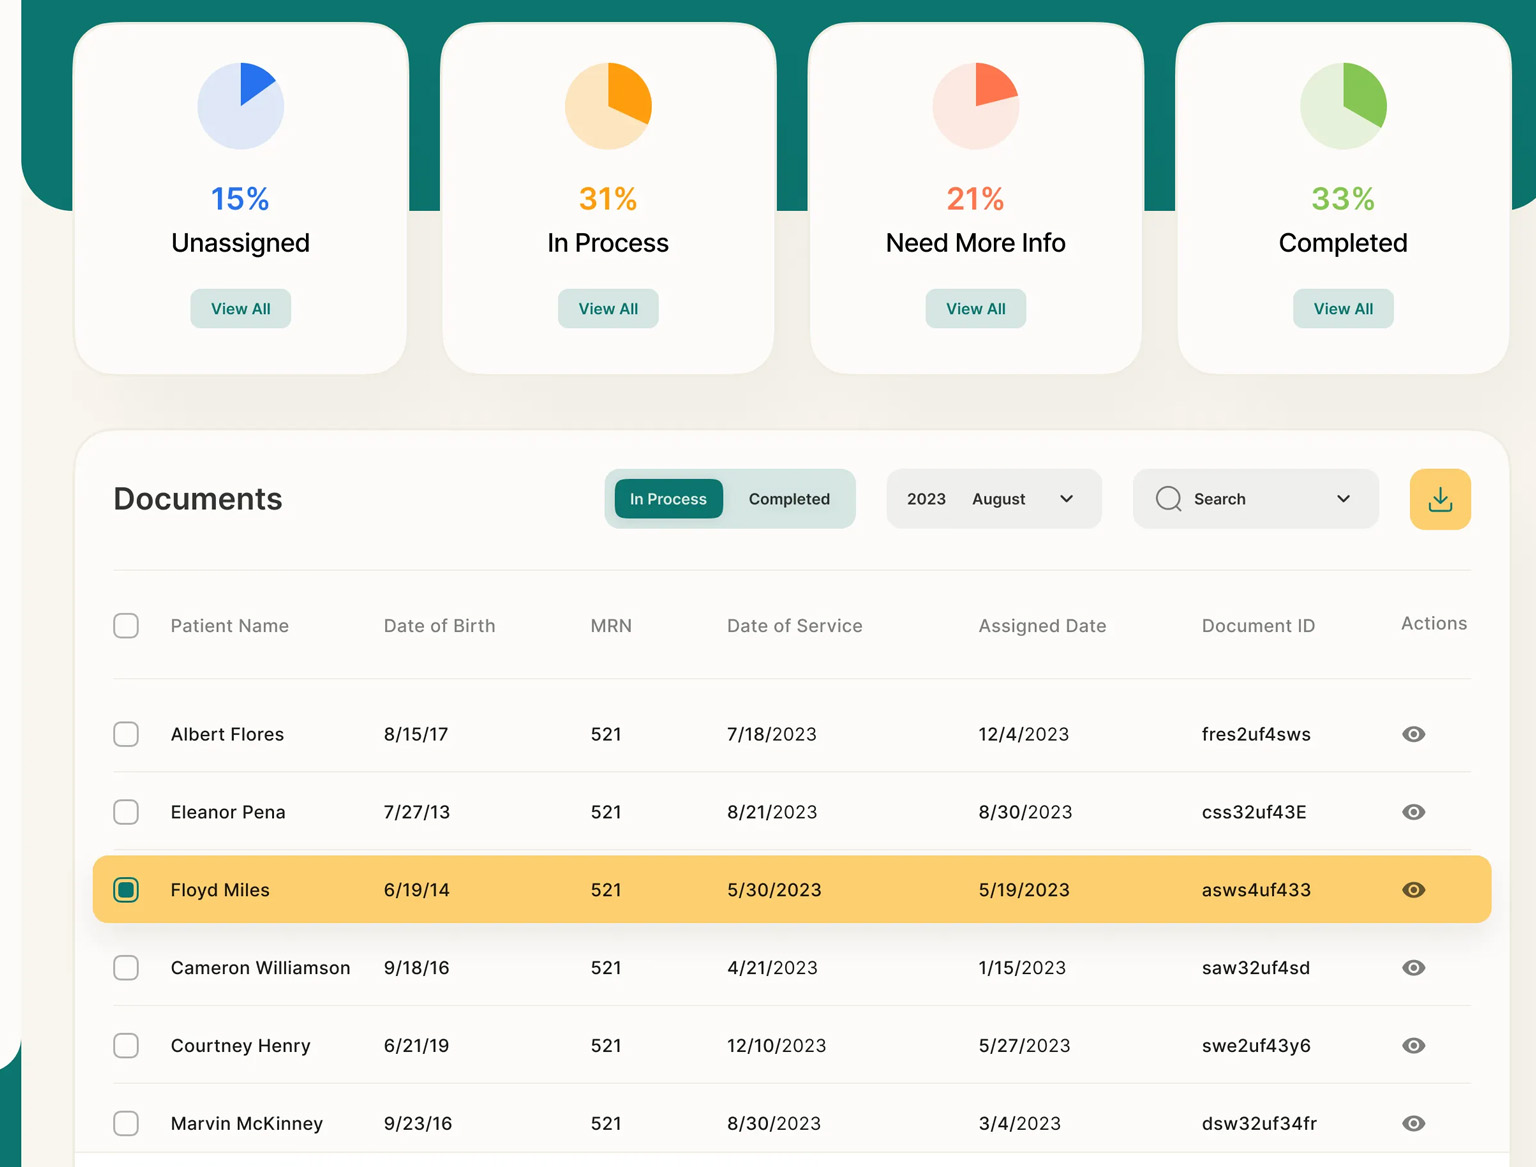Click View All under Completed card
The height and width of the screenshot is (1167, 1536).
click(1343, 309)
